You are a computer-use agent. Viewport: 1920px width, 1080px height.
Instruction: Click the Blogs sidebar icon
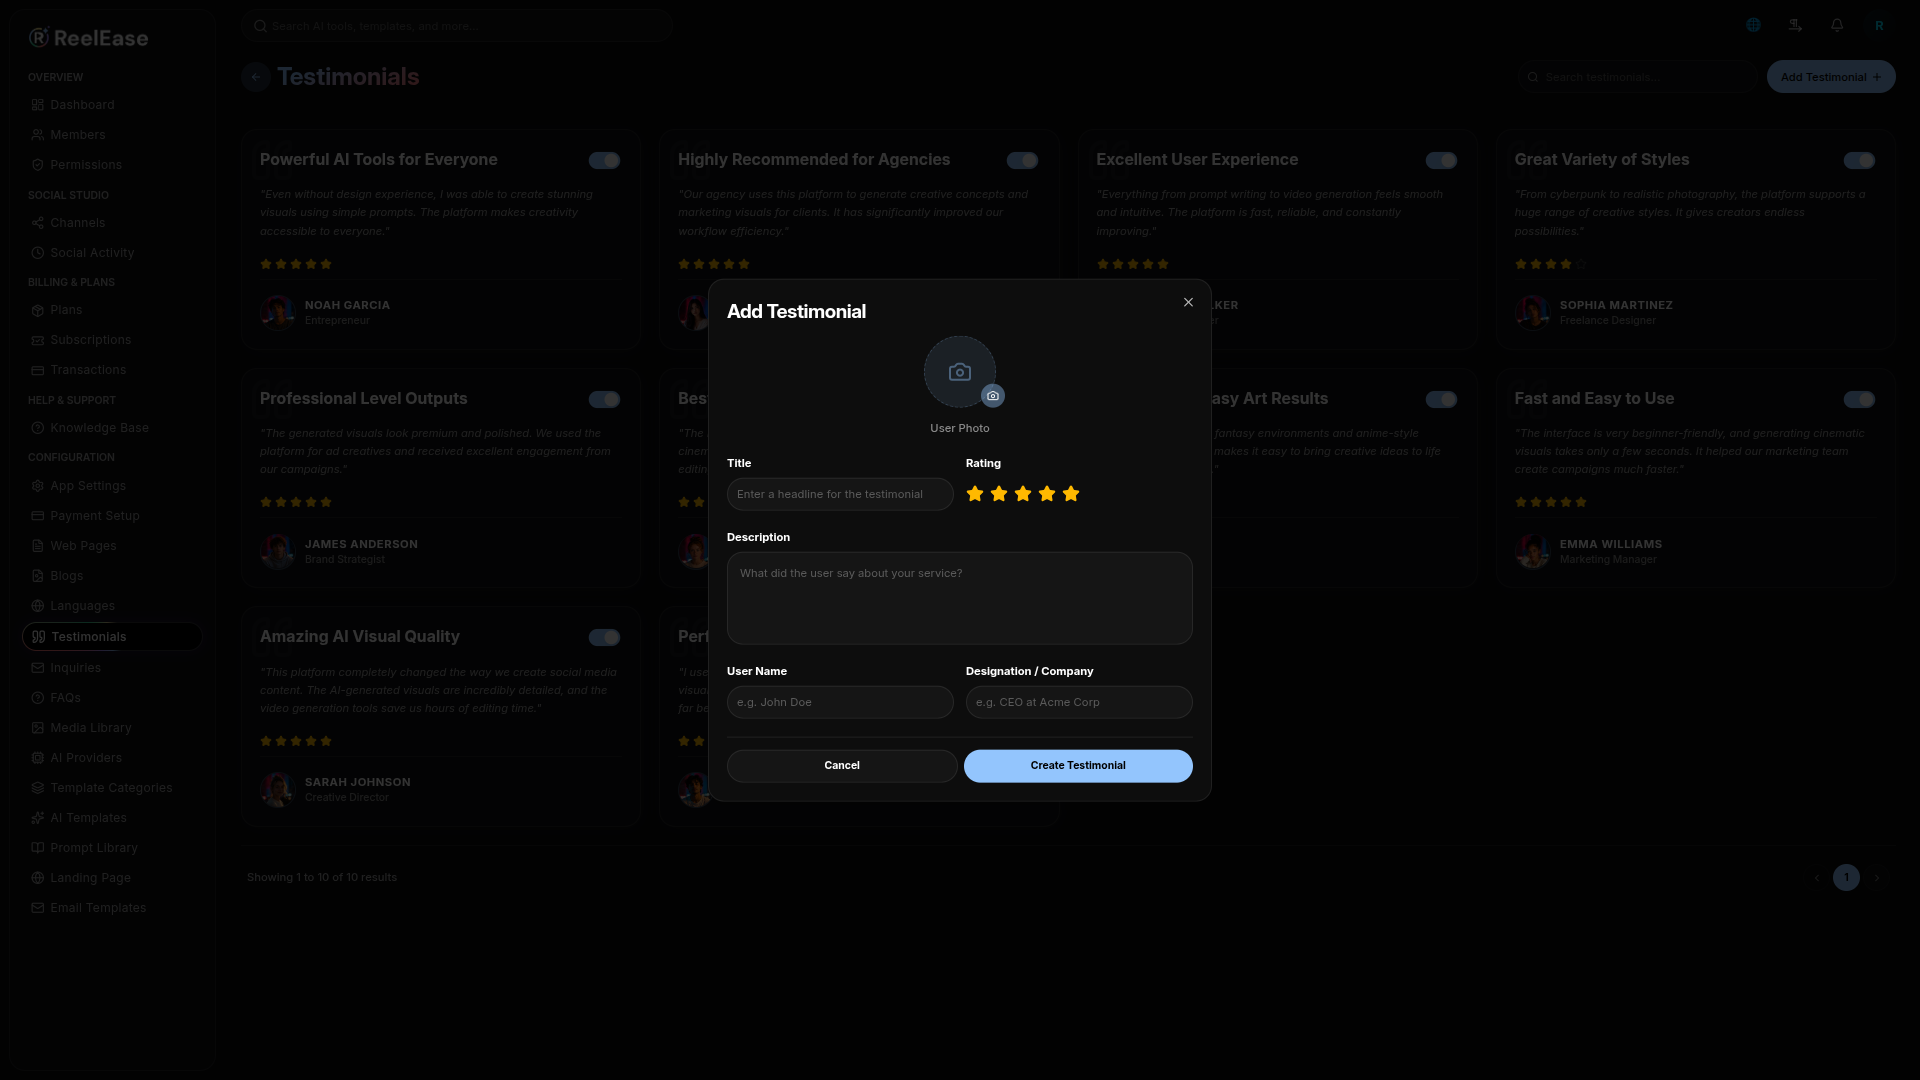point(37,576)
